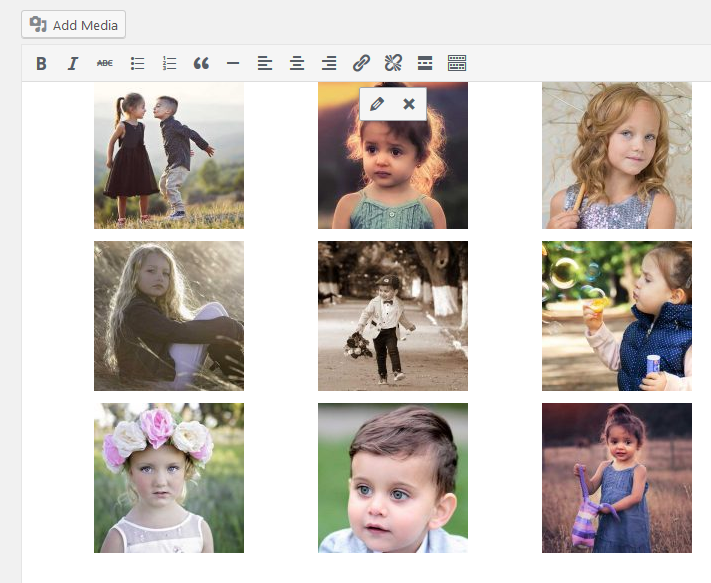The height and width of the screenshot is (583, 711).
Task: Insert the Read More tag
Action: 425,64
